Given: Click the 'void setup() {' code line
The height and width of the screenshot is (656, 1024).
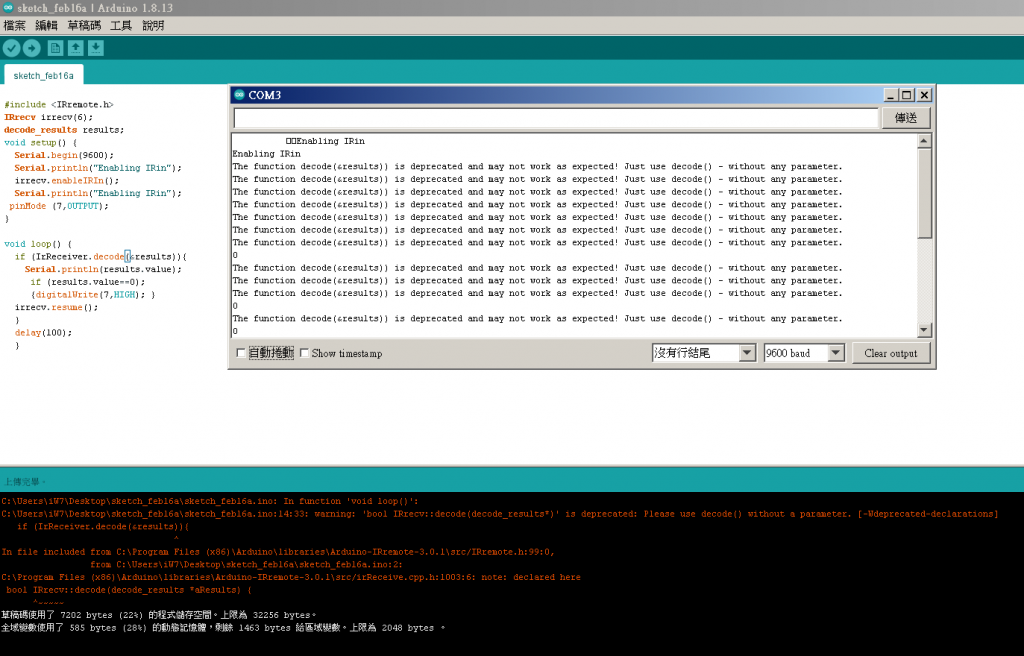Looking at the screenshot, I should 40,142.
